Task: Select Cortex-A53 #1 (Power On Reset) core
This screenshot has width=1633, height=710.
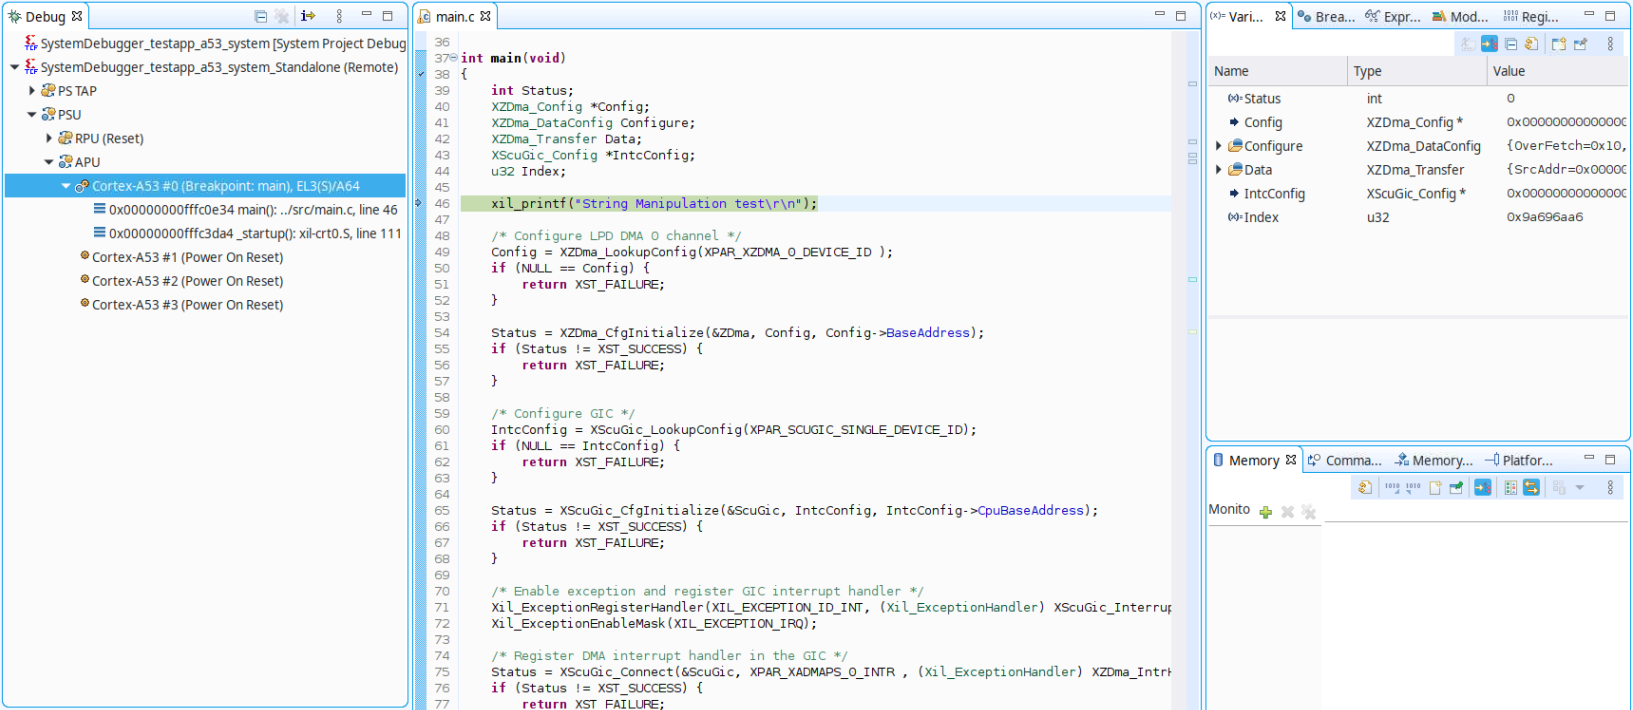Action: [x=187, y=257]
